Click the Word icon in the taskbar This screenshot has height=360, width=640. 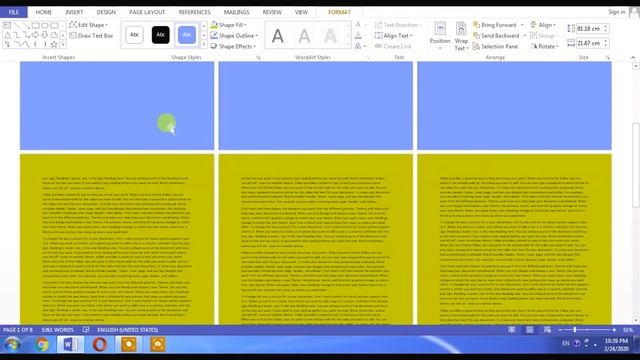point(71,345)
